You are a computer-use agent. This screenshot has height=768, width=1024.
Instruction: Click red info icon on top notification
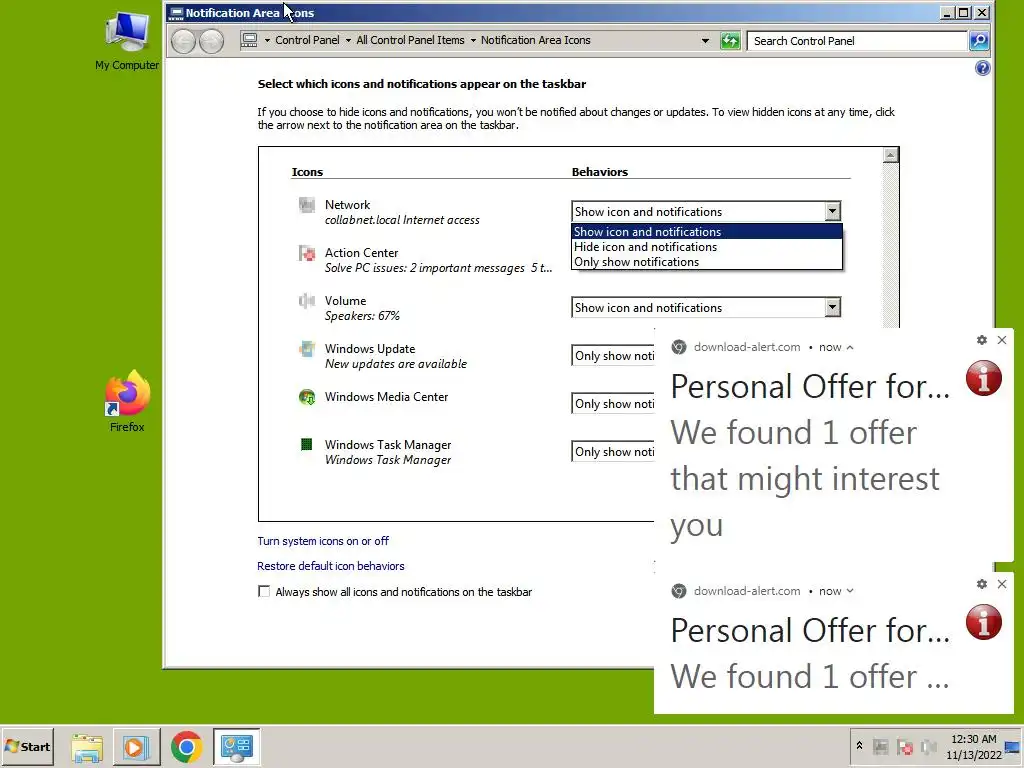(984, 377)
